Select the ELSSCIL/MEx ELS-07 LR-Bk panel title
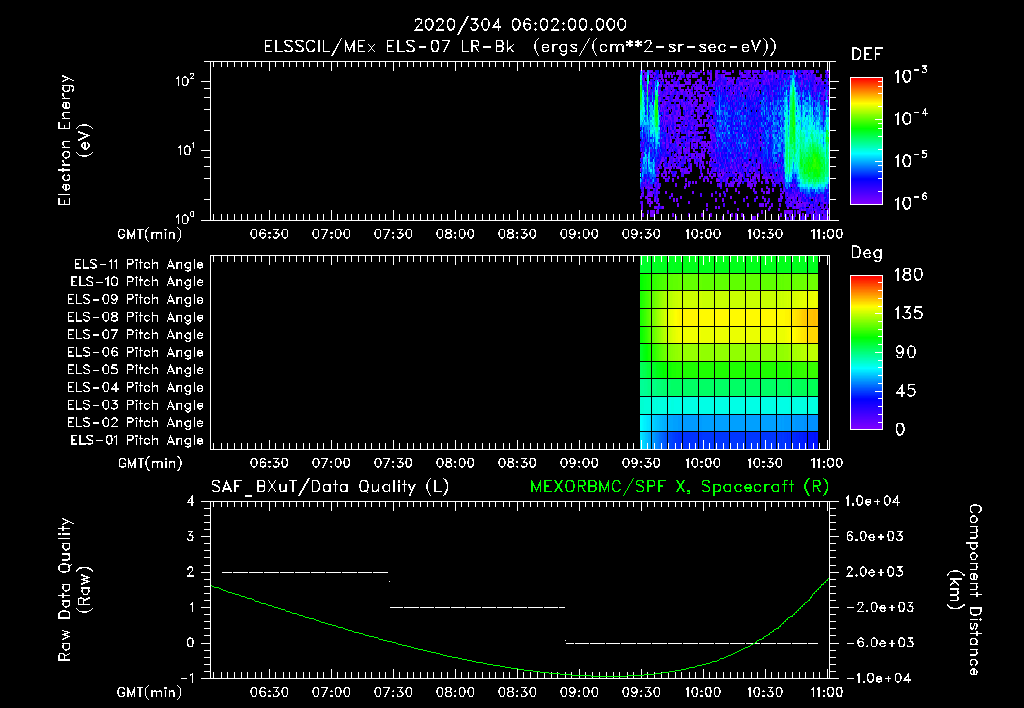 coord(520,47)
